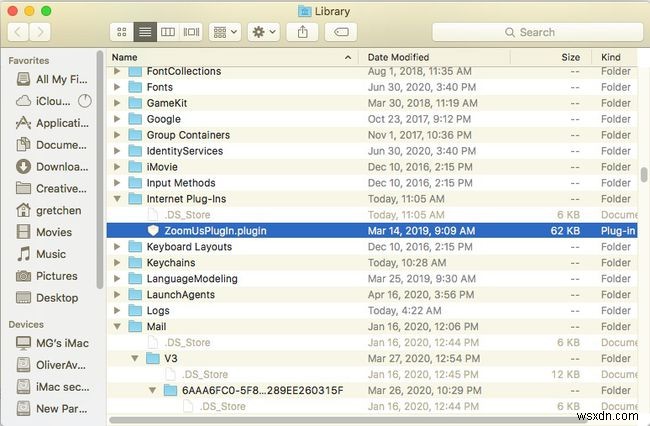This screenshot has height=426, width=650.
Task: Select OliverAv... device in sidebar
Action: (52, 365)
